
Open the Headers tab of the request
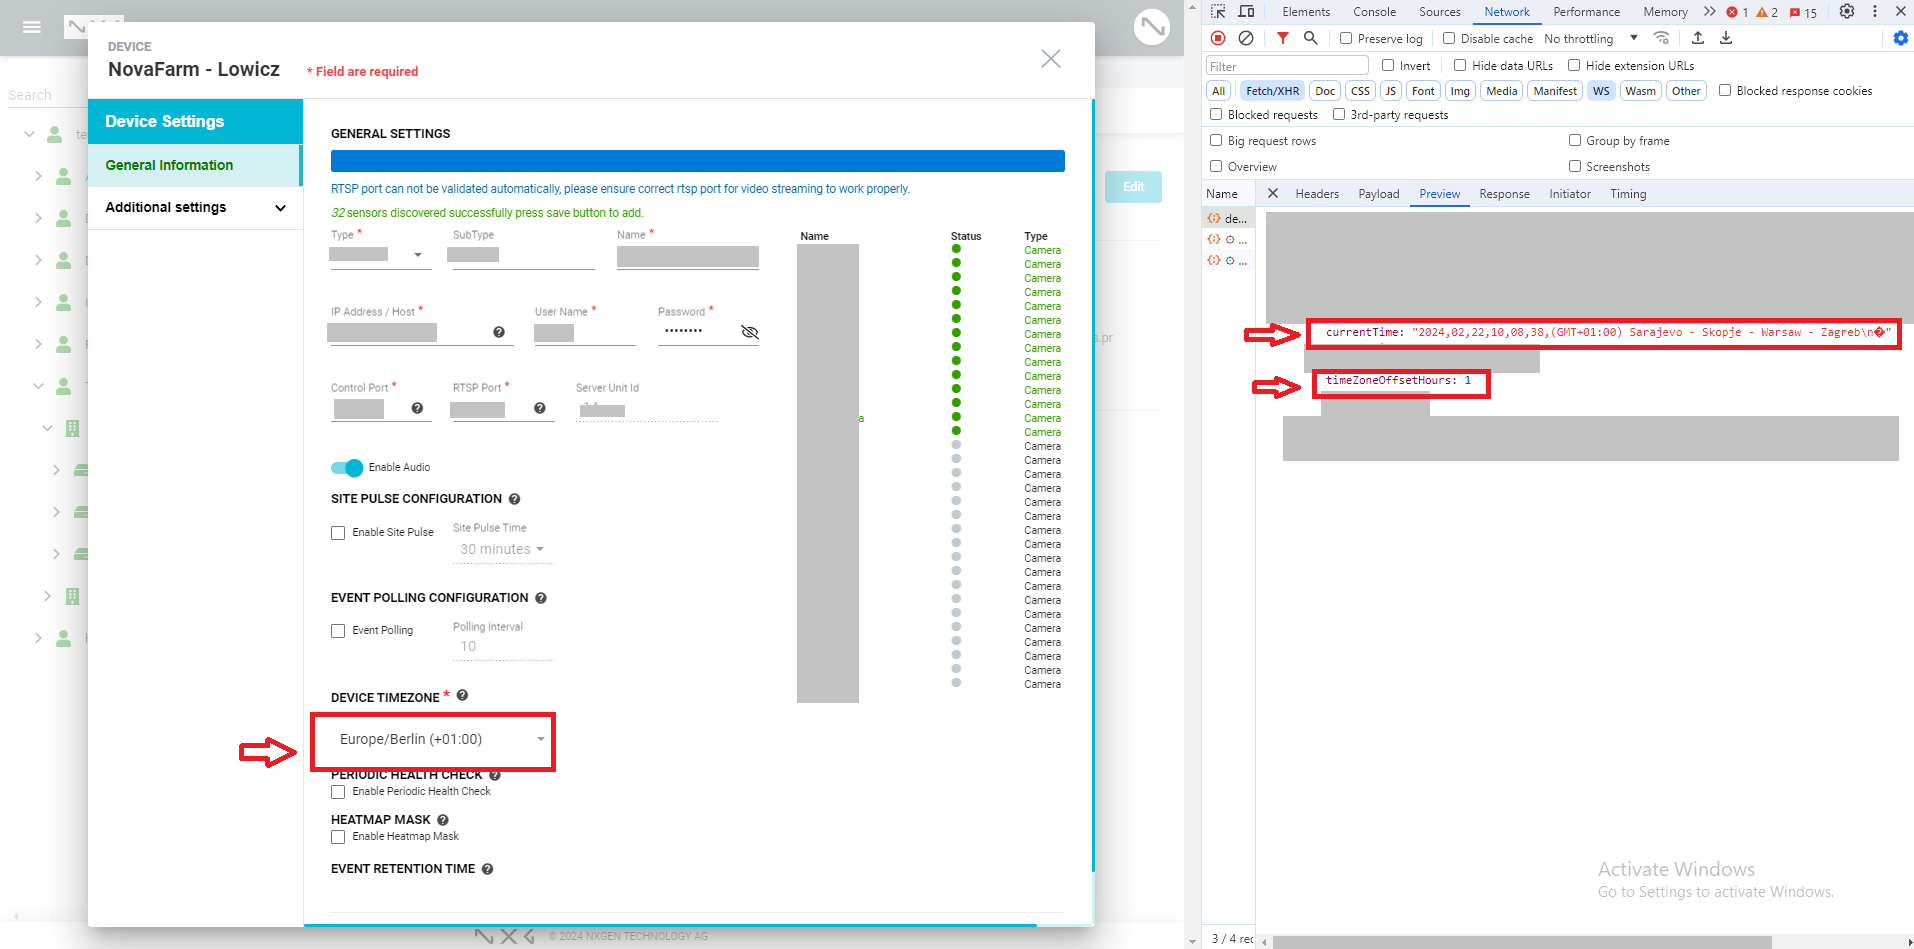1317,194
